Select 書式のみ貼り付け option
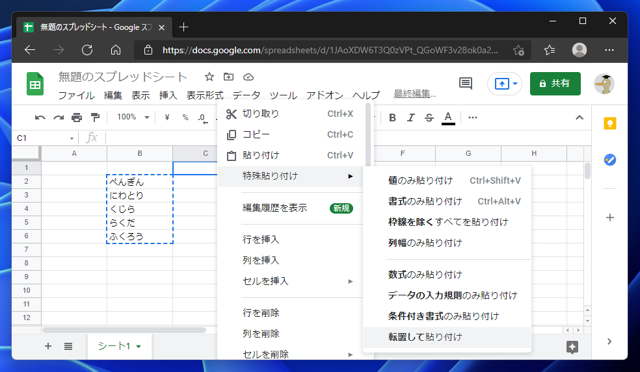640x372 pixels. coord(447,201)
